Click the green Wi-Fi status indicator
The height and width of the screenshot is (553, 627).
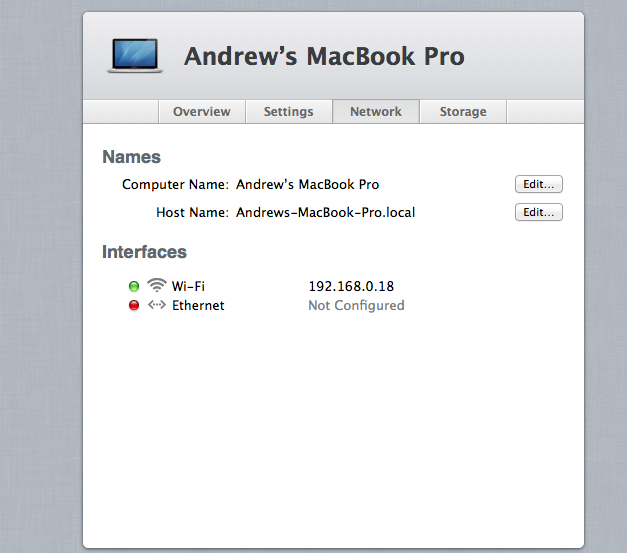click(x=134, y=286)
